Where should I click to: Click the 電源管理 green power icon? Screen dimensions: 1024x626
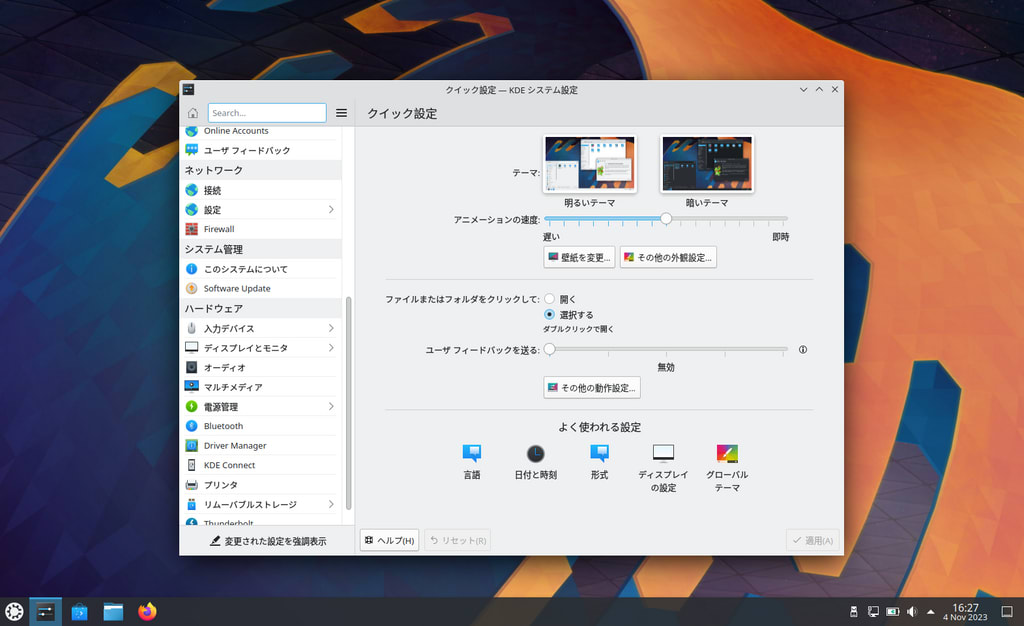[x=191, y=407]
